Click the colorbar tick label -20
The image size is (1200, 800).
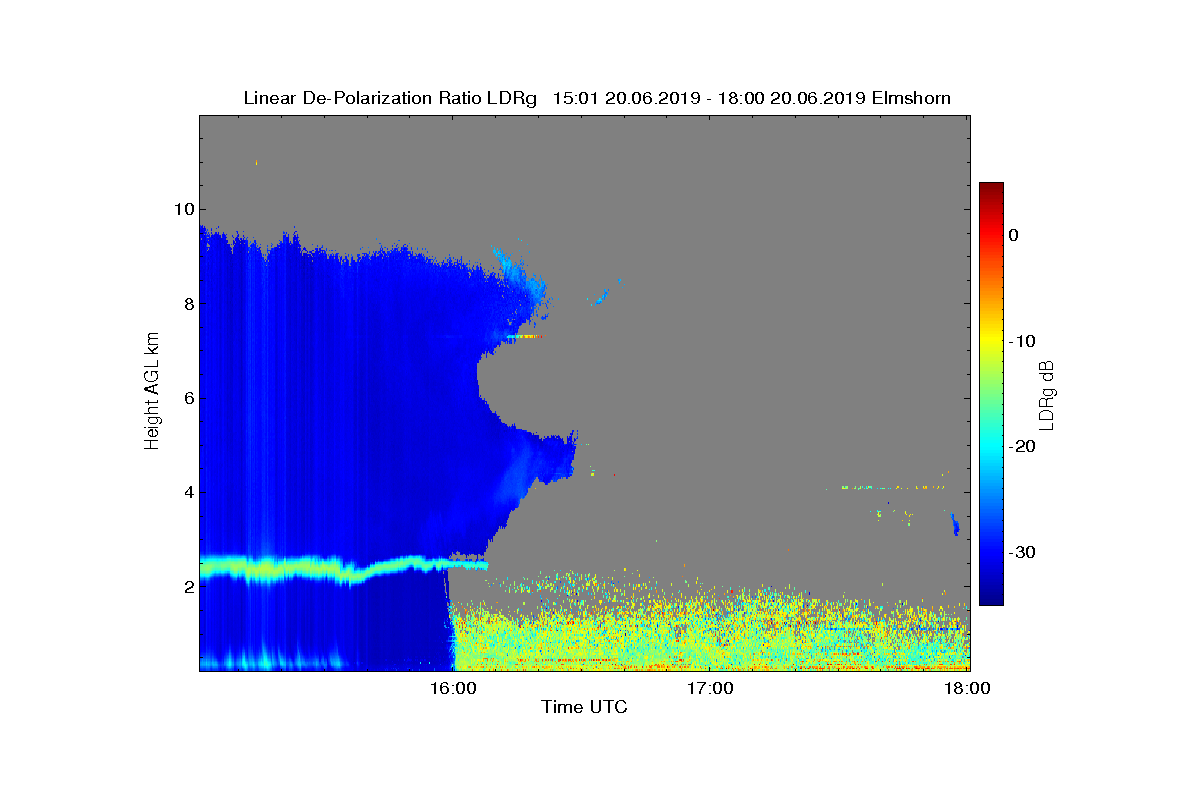1022,447
